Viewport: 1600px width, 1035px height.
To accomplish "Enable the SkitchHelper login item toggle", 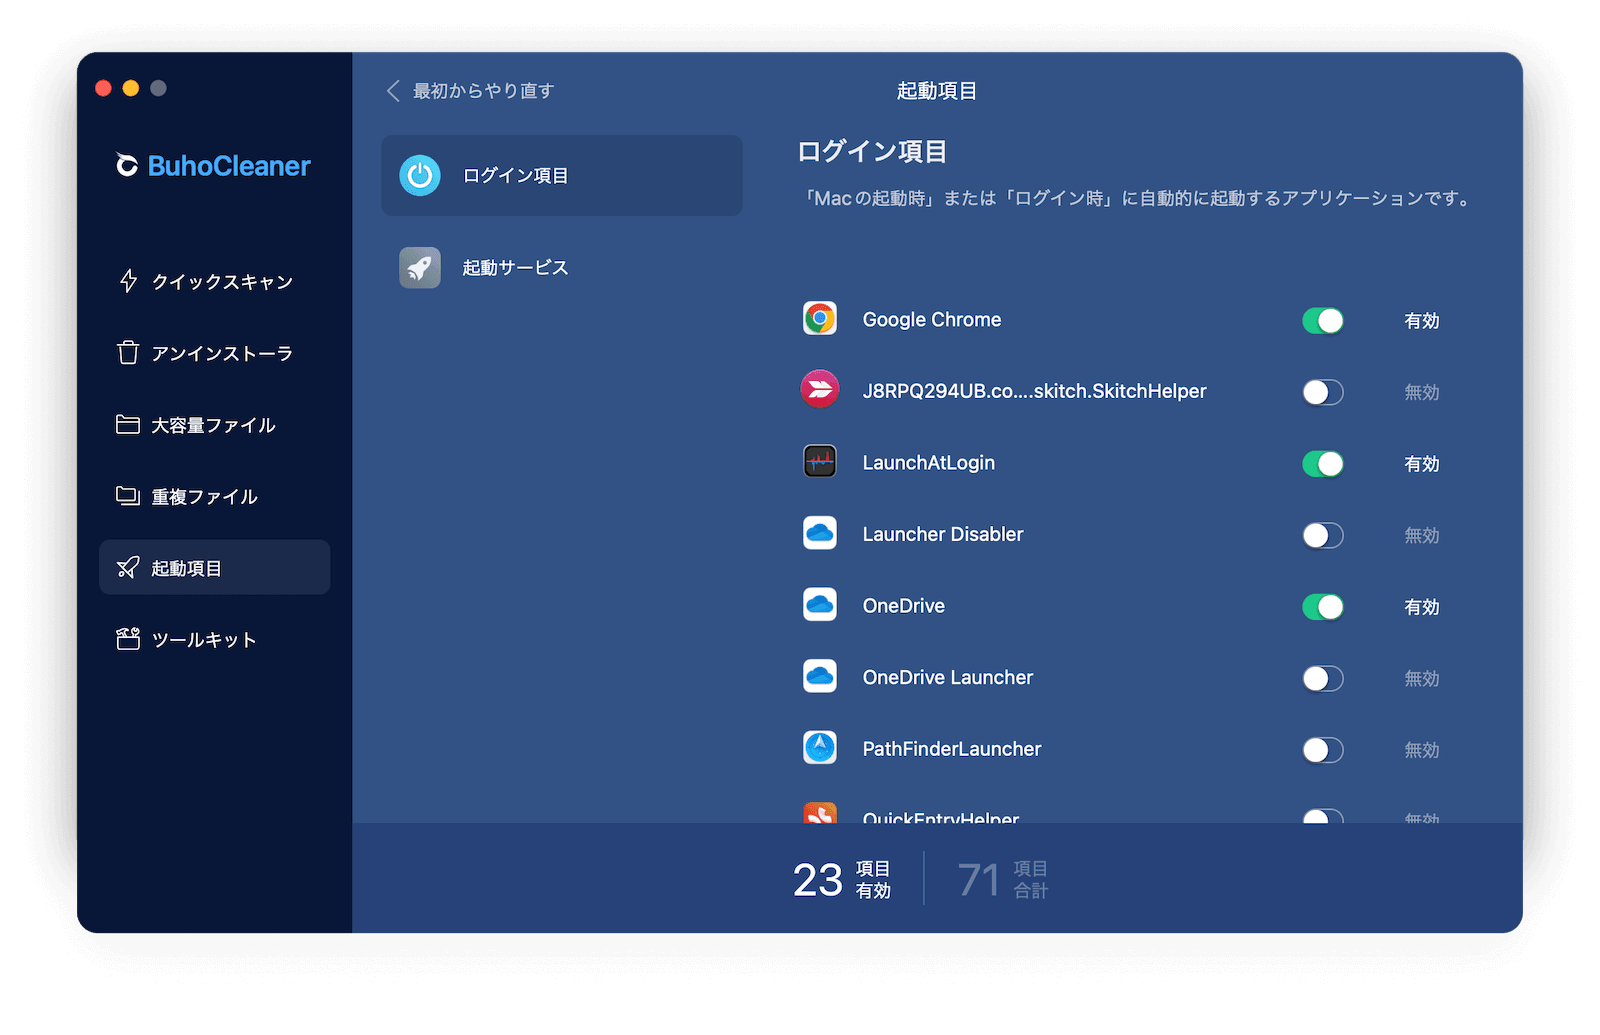I will pos(1323,392).
